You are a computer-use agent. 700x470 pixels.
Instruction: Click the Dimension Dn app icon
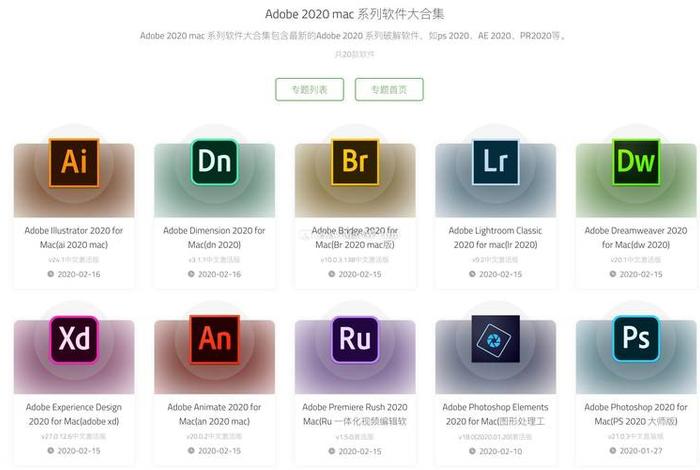click(x=215, y=162)
